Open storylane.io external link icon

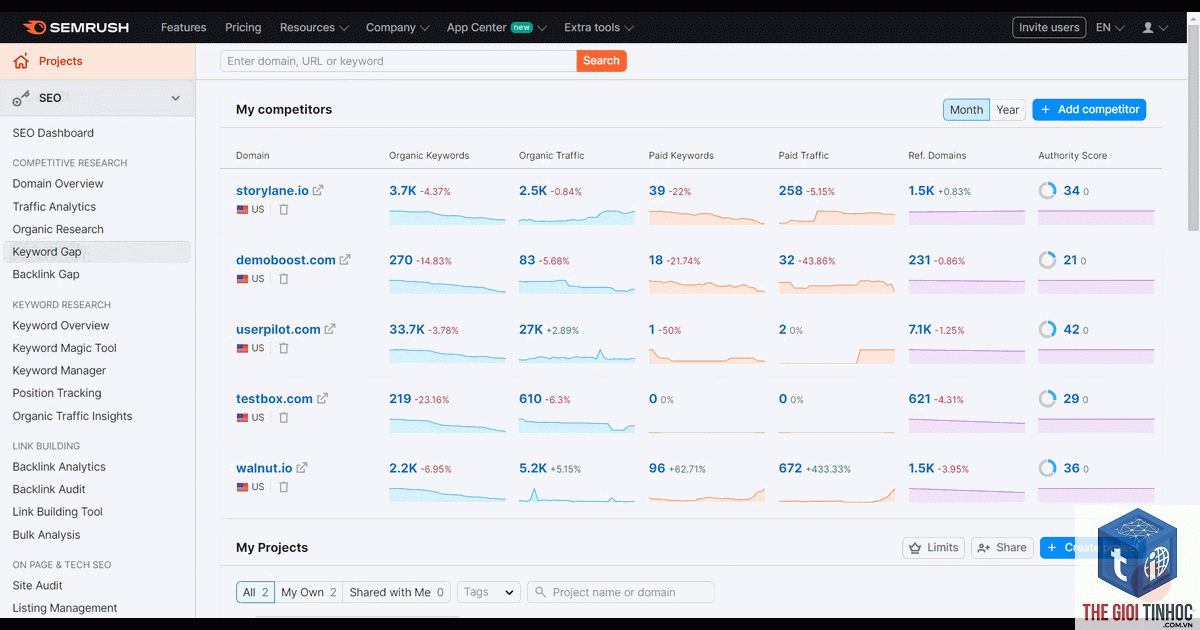click(x=318, y=190)
